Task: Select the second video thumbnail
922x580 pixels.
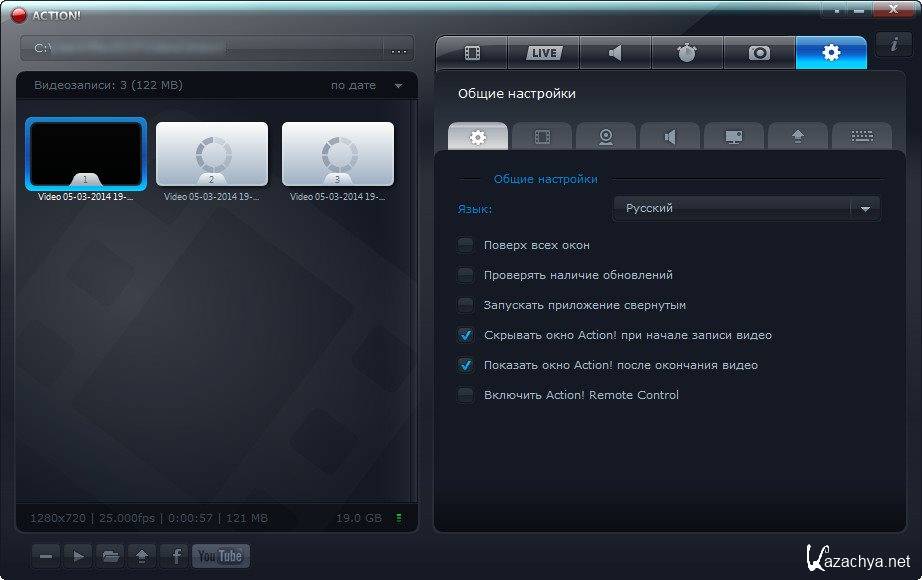Action: (x=212, y=154)
